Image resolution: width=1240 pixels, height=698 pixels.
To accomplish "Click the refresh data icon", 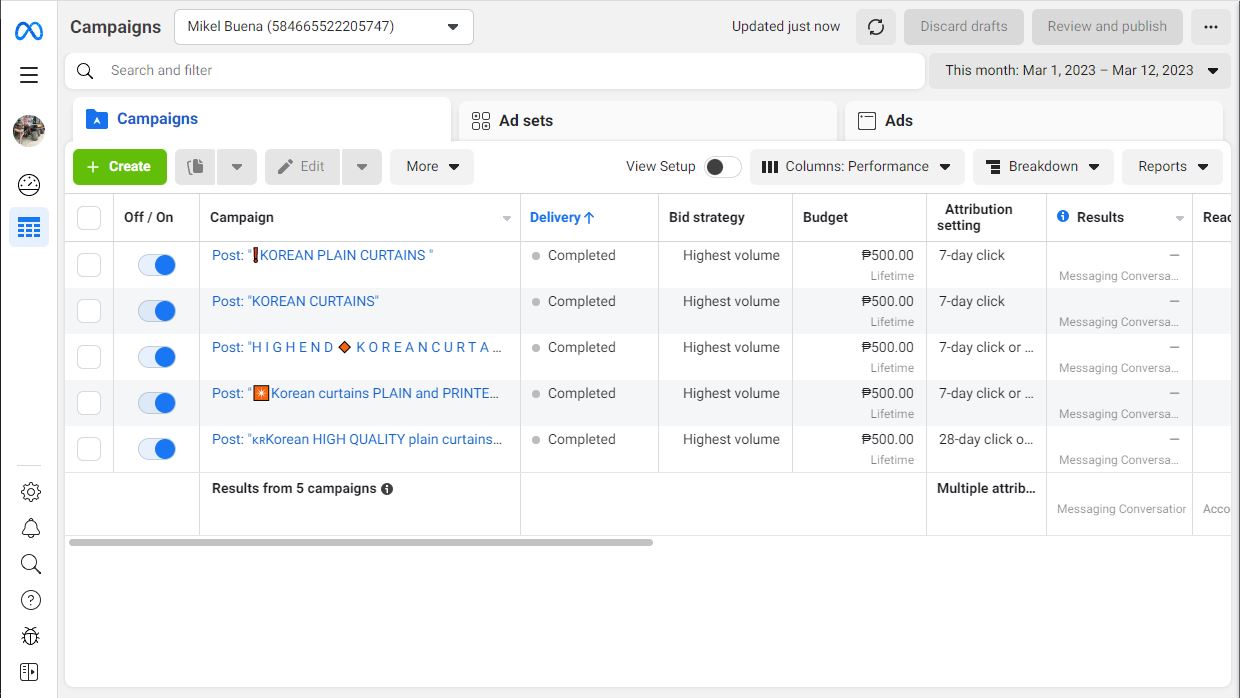I will [875, 27].
